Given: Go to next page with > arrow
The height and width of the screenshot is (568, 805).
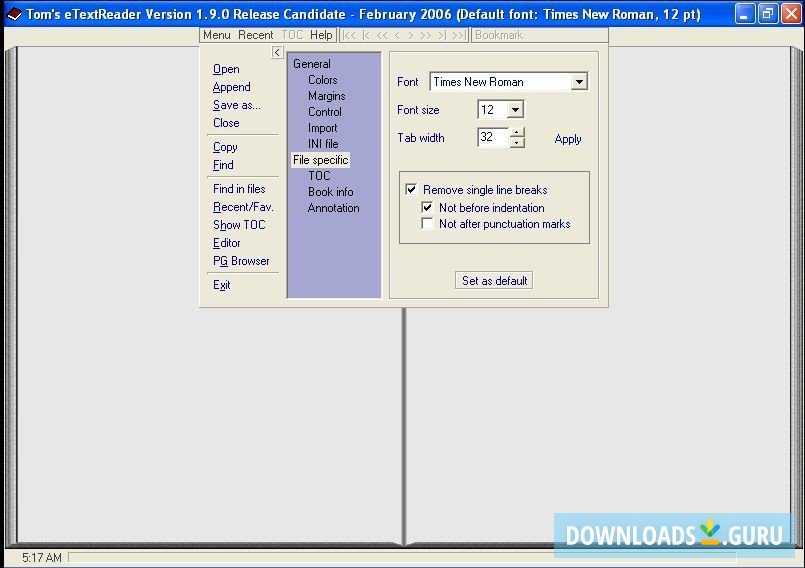Looking at the screenshot, I should click(410, 35).
